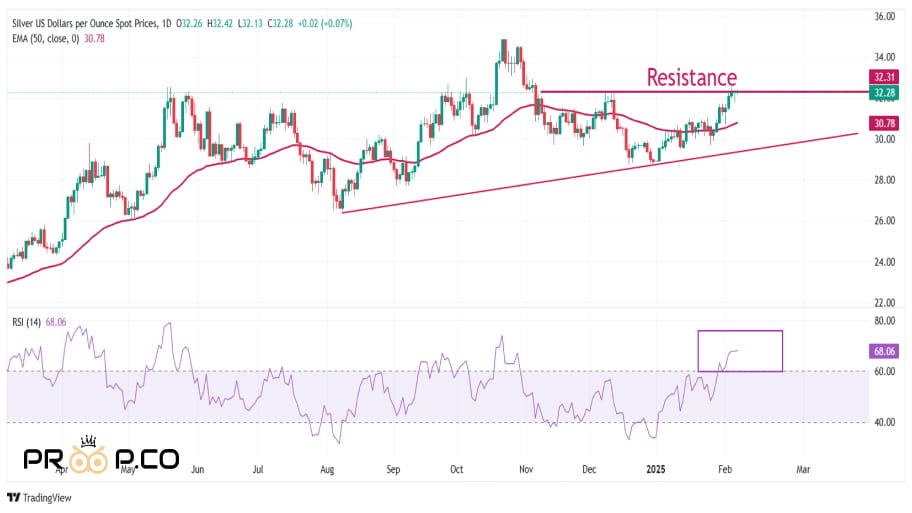This screenshot has width=912, height=513.
Task: Click the L32.13 low value
Action: [250, 24]
